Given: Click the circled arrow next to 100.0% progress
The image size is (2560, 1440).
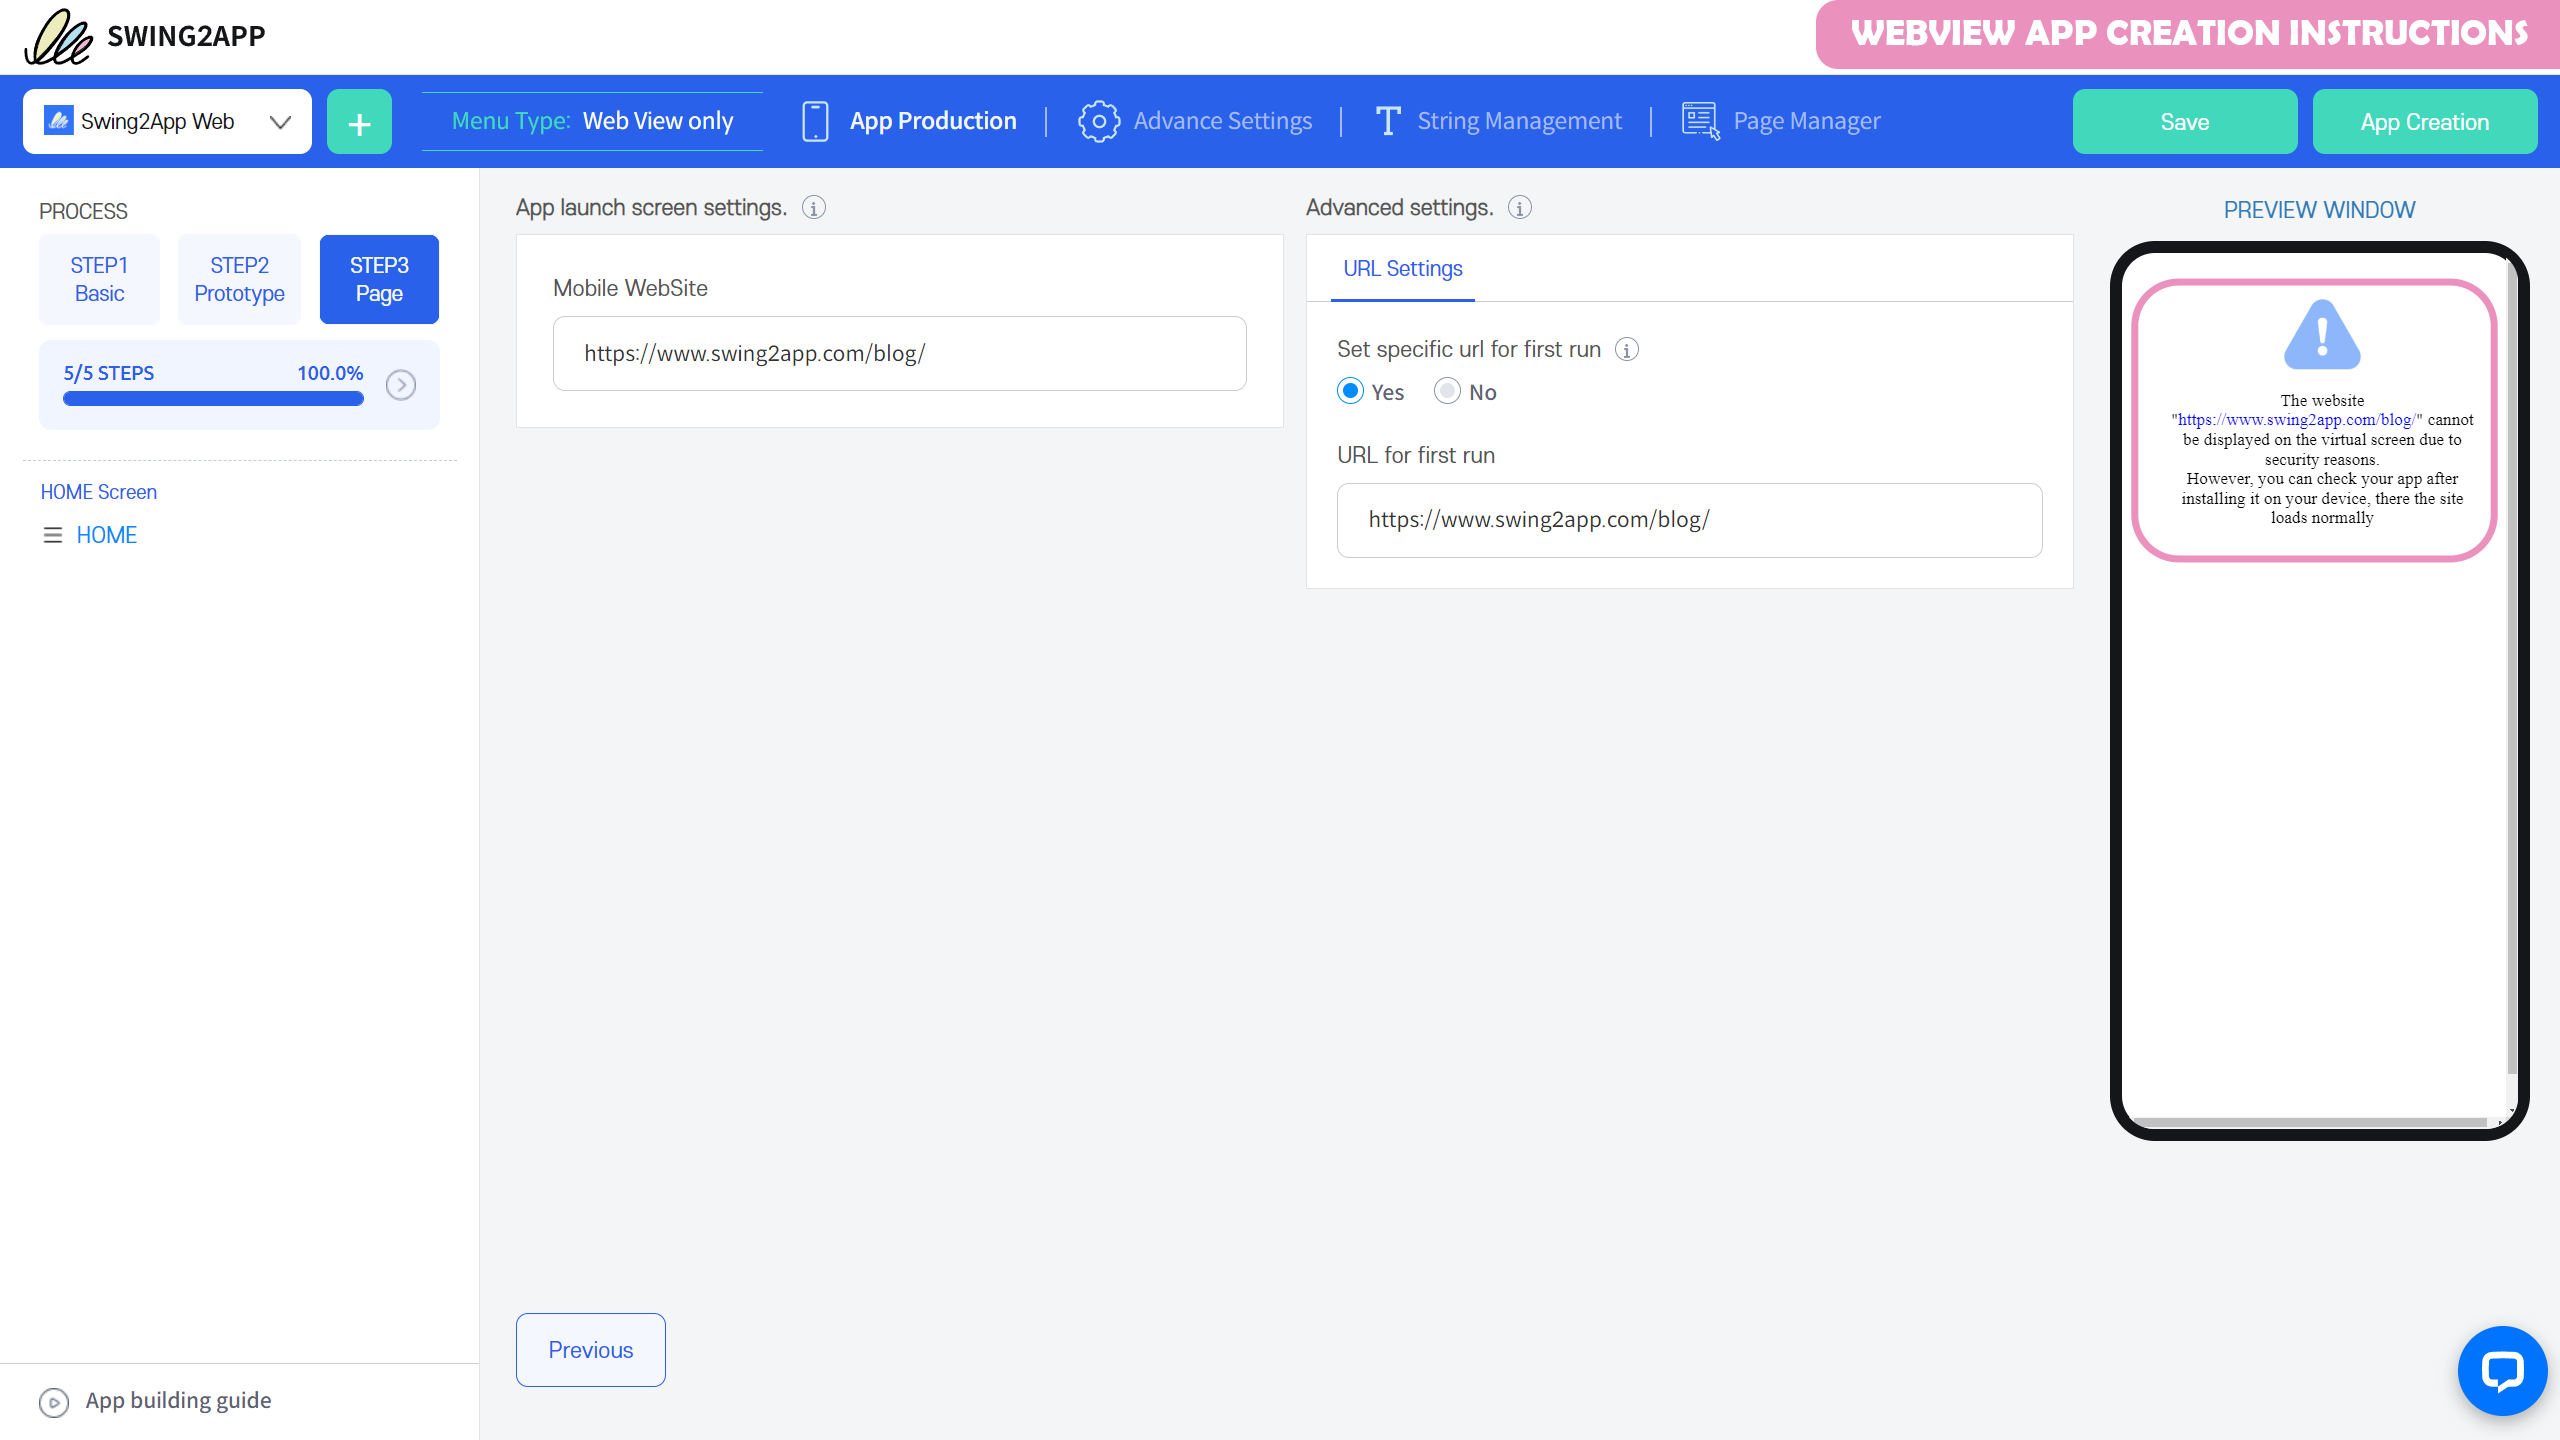Looking at the screenshot, I should (401, 385).
